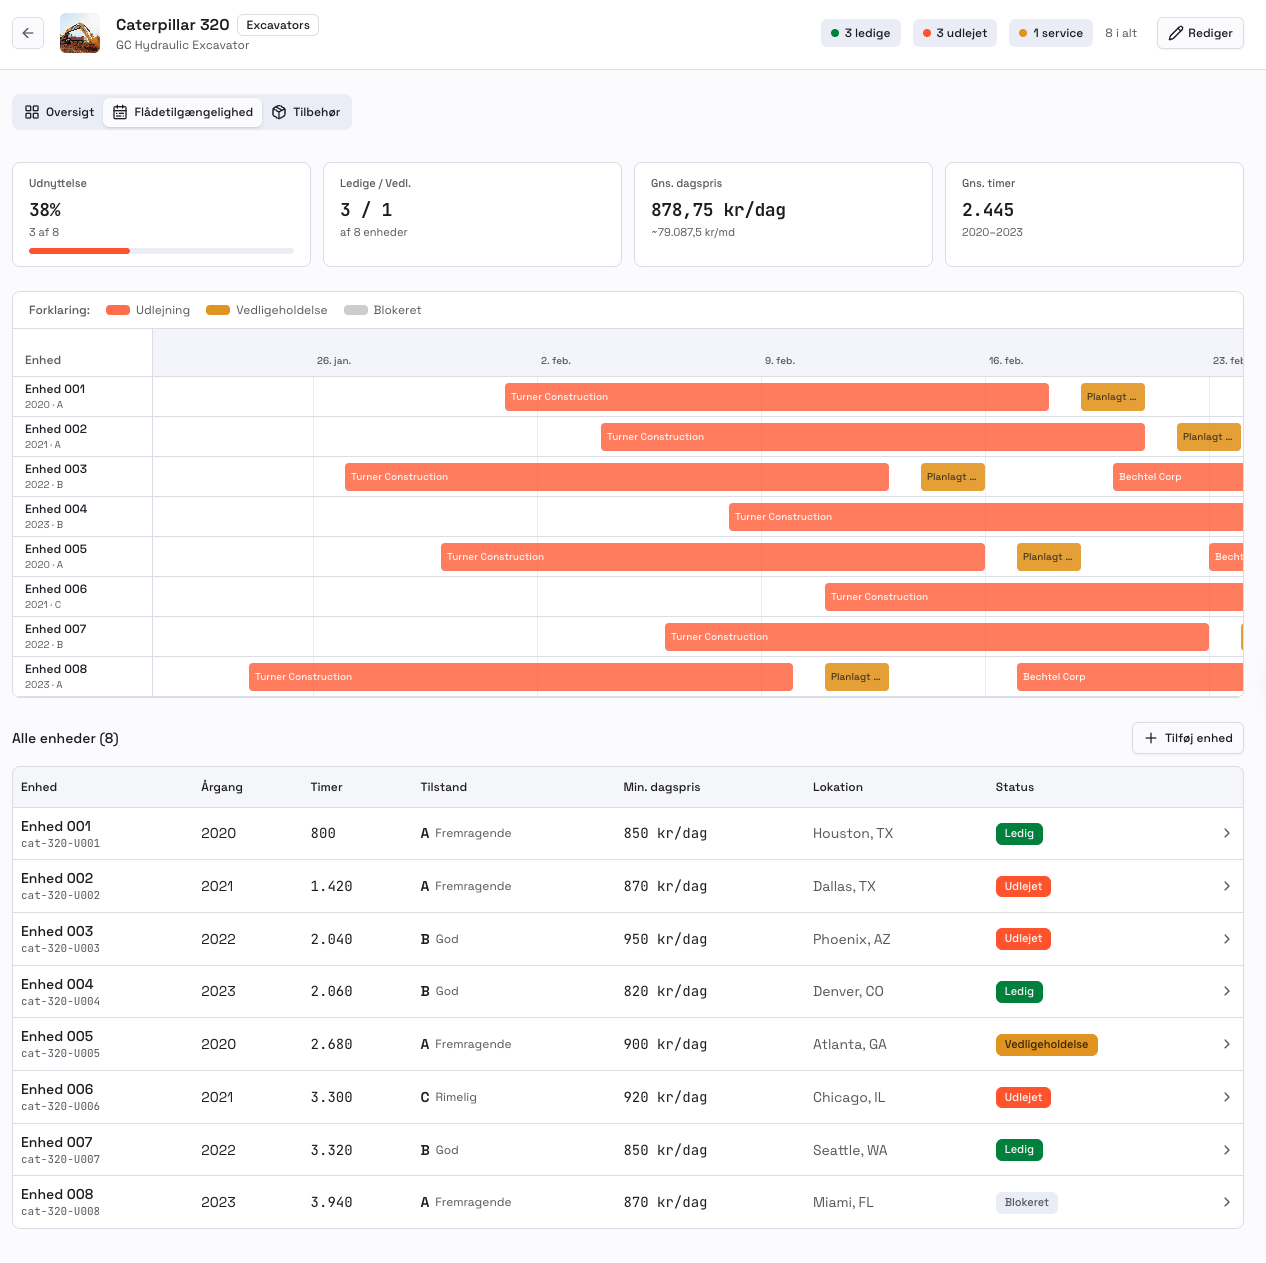Click the Vedligeholdelse status badge for Enhed 005
The width and height of the screenshot is (1266, 1263).
[x=1046, y=1044]
